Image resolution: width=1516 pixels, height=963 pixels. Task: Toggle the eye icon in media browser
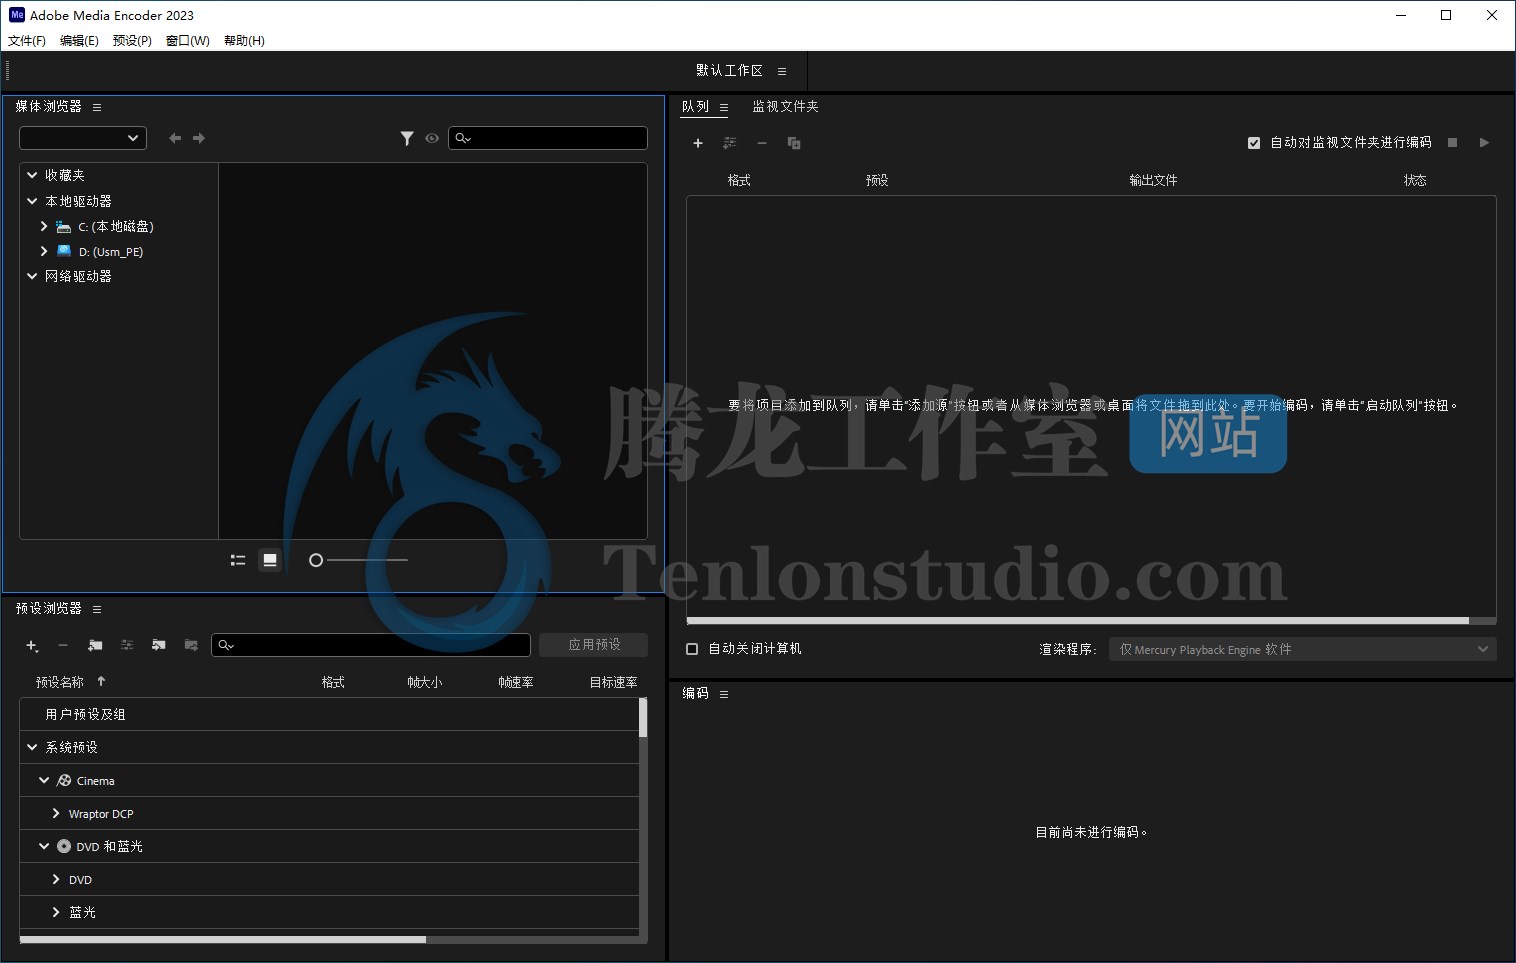(x=432, y=138)
